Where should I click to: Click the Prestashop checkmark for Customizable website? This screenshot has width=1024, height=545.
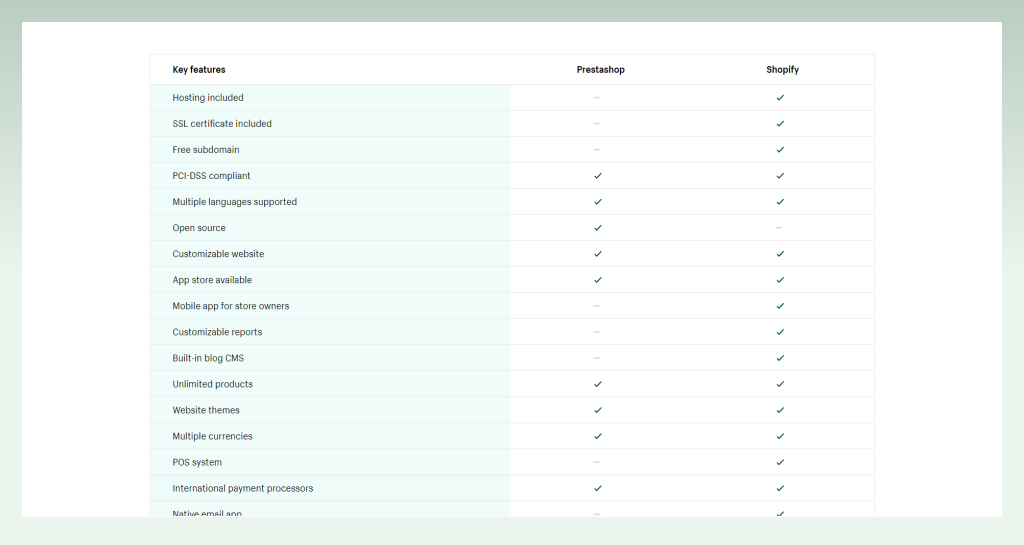point(598,254)
